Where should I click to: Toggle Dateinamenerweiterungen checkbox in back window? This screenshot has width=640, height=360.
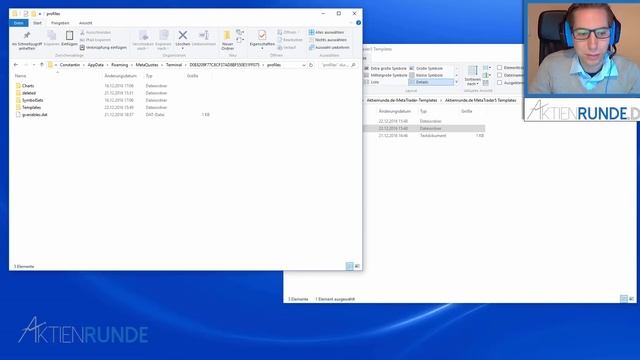(x=500, y=75)
